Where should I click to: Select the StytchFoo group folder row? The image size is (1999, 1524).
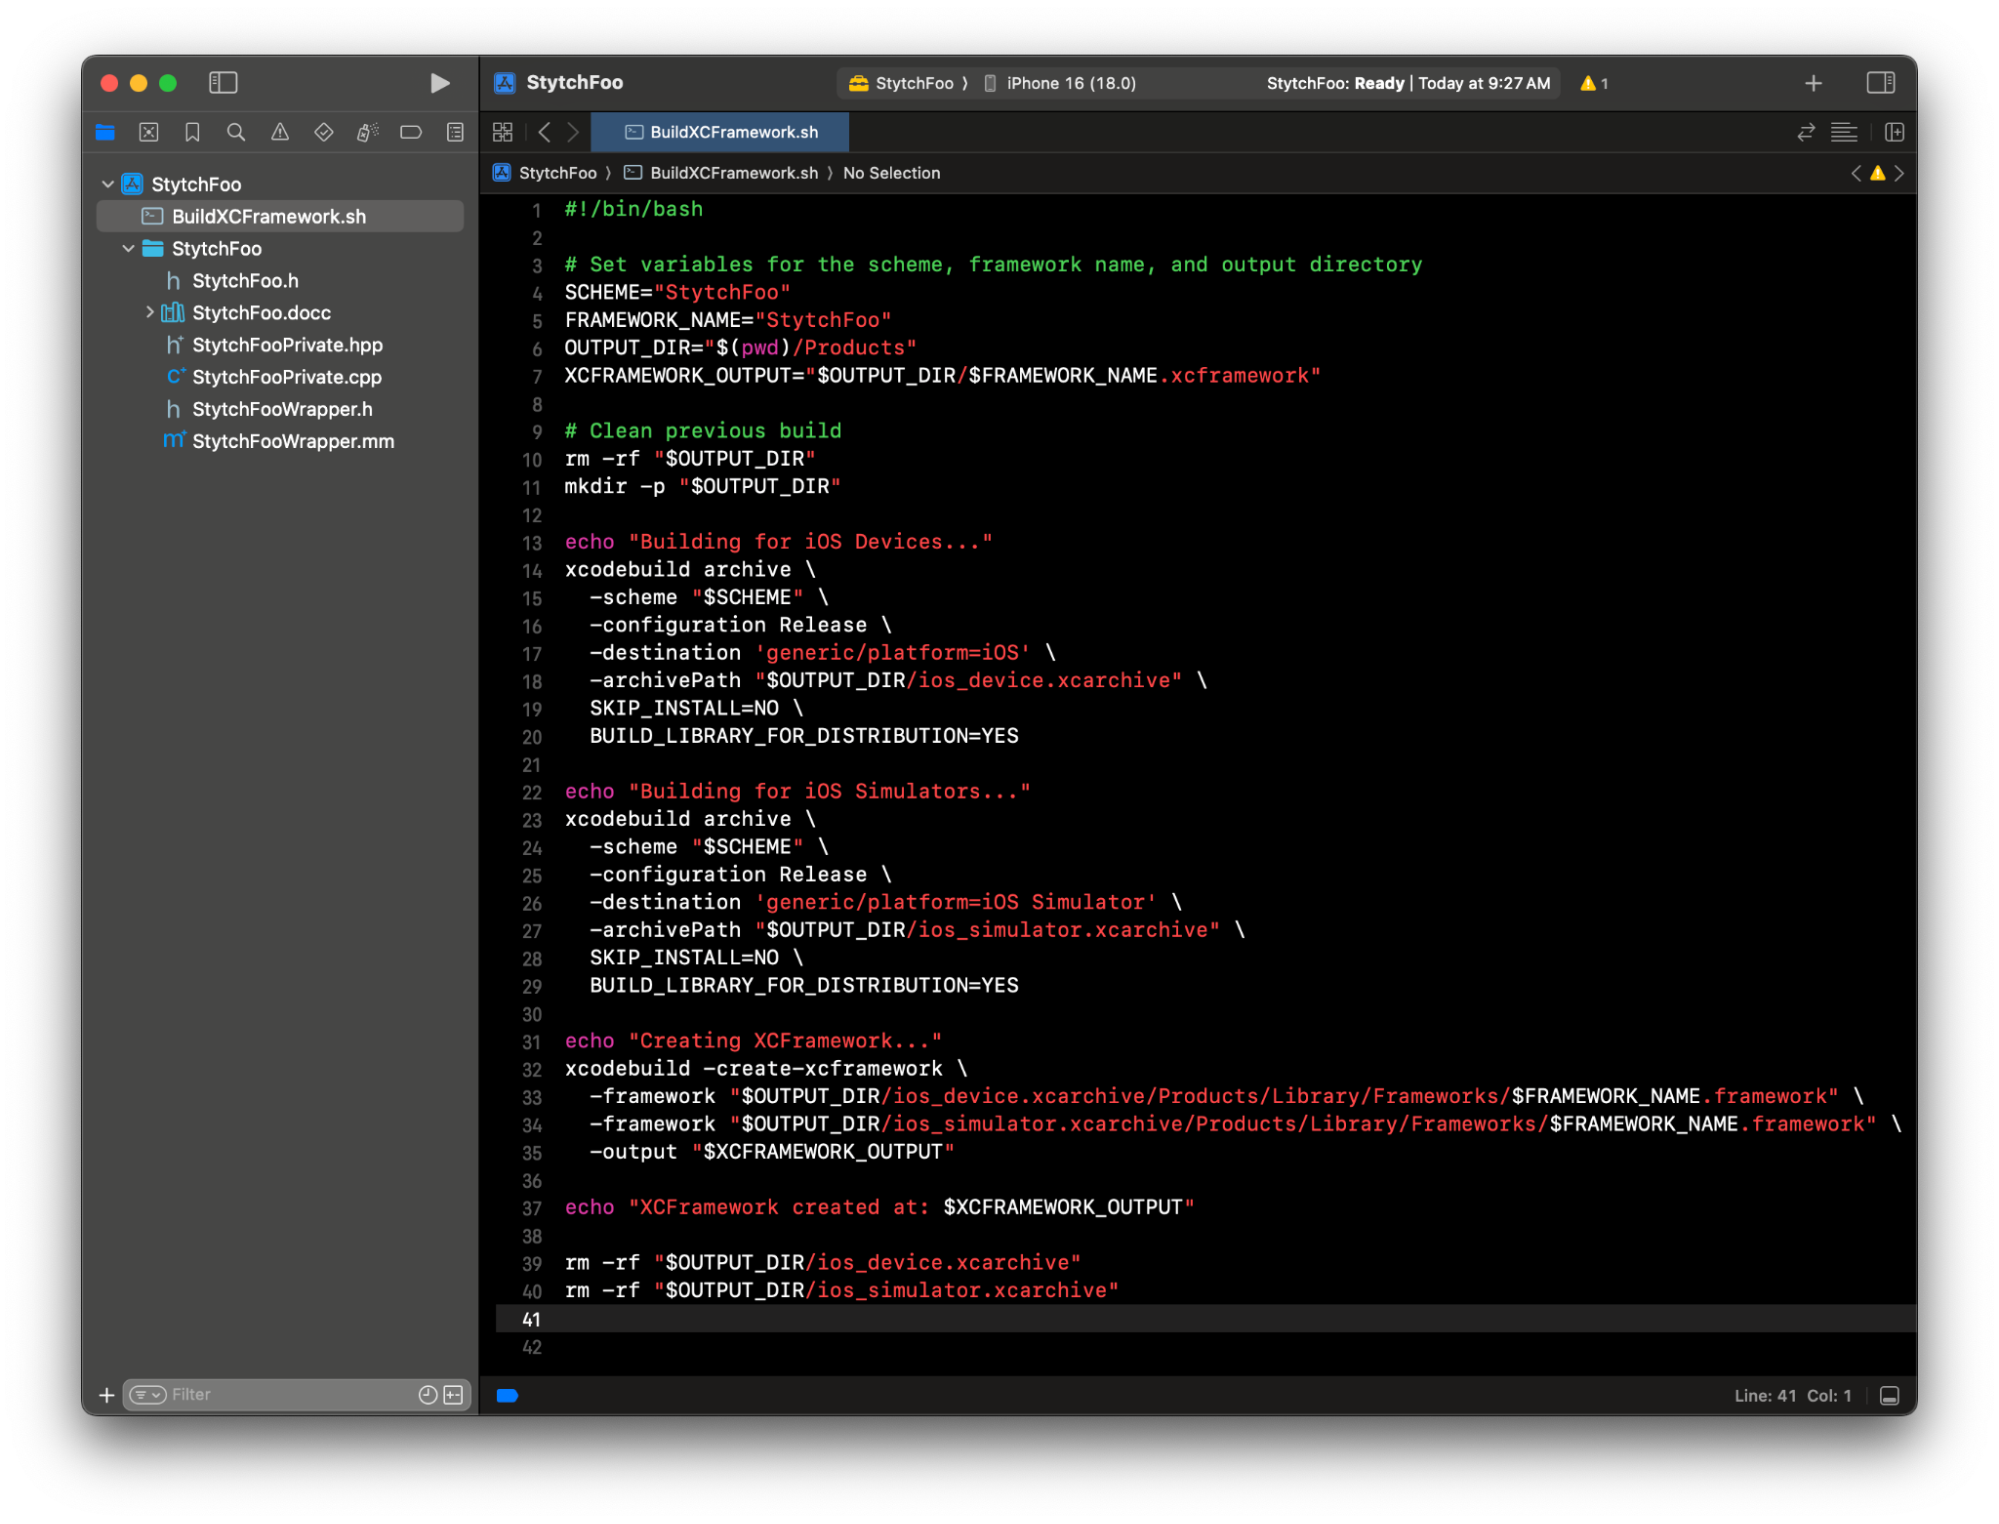click(280, 248)
